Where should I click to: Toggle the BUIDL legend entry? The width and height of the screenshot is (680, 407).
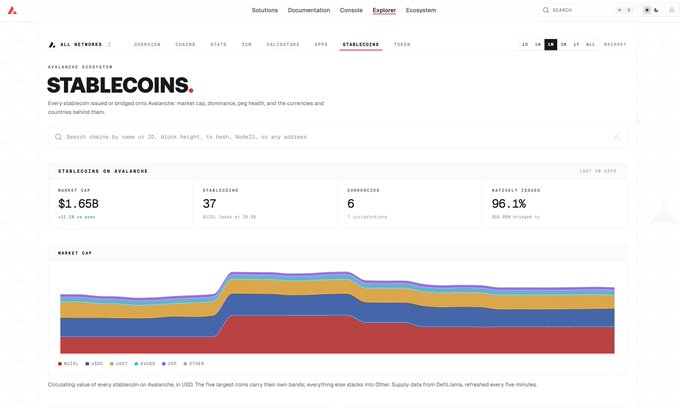tap(69, 364)
